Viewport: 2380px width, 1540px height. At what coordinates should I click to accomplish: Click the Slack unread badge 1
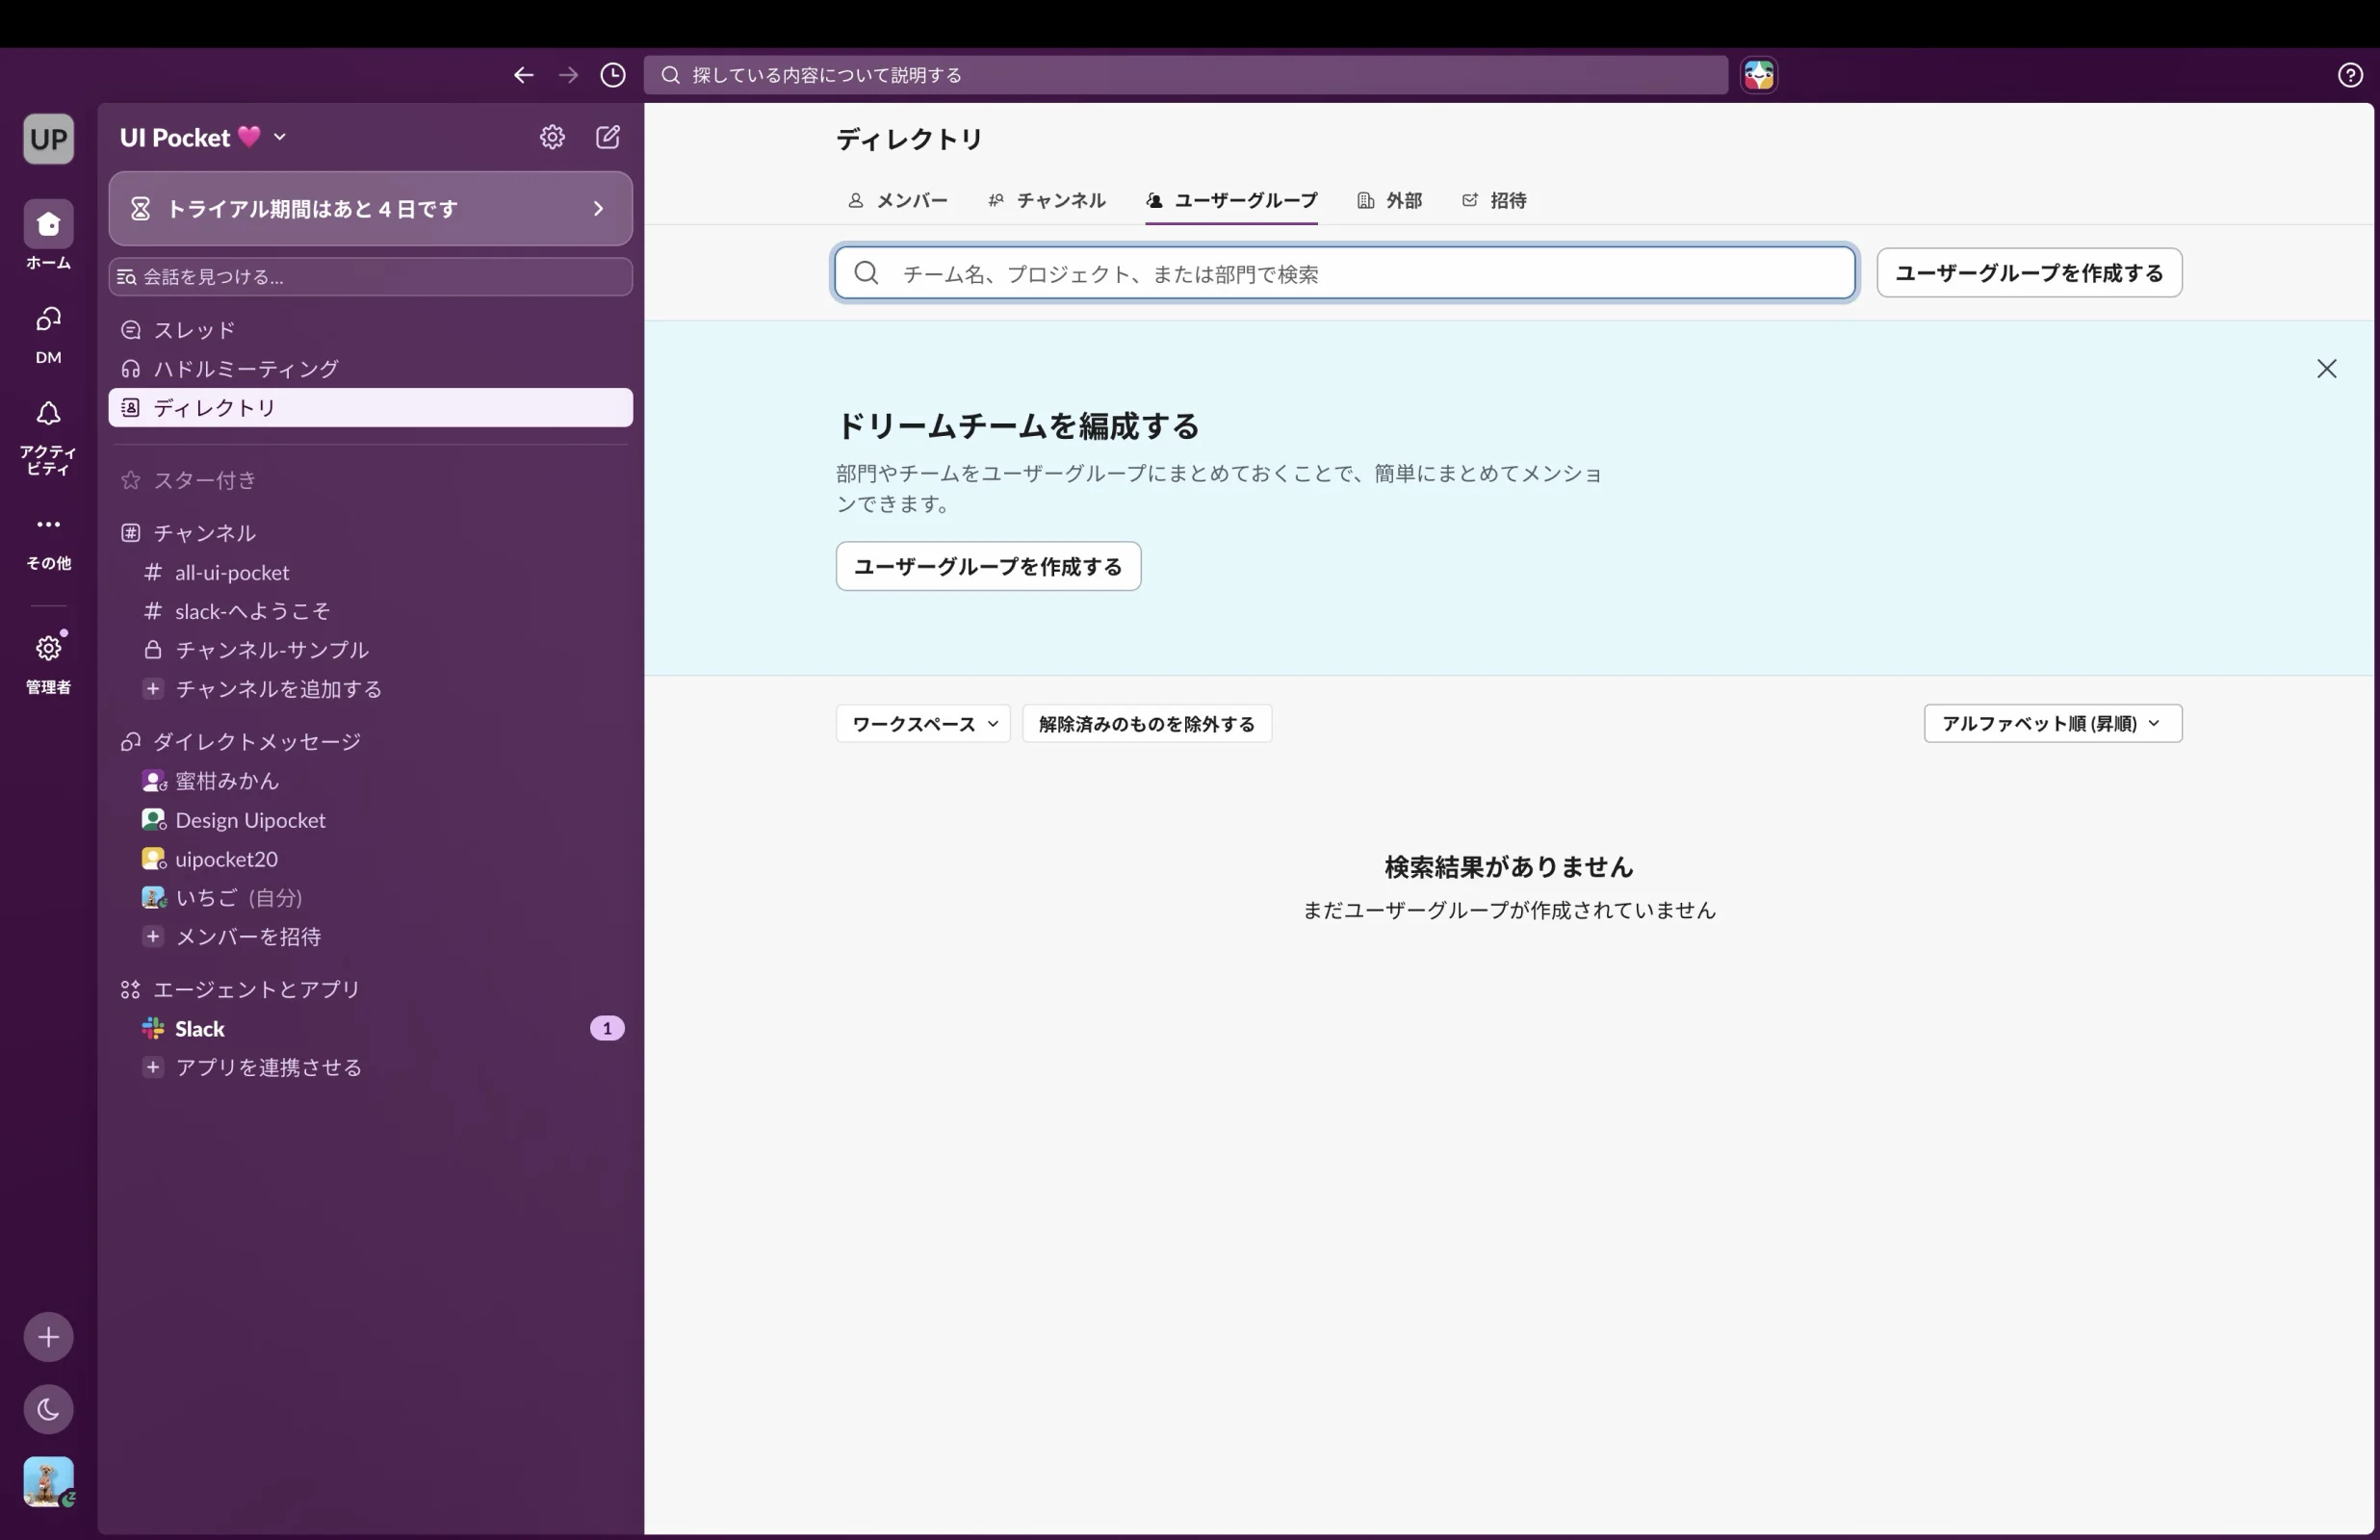(606, 1028)
